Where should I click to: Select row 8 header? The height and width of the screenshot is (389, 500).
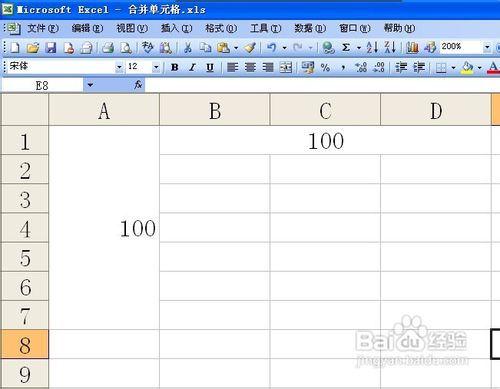pos(25,344)
